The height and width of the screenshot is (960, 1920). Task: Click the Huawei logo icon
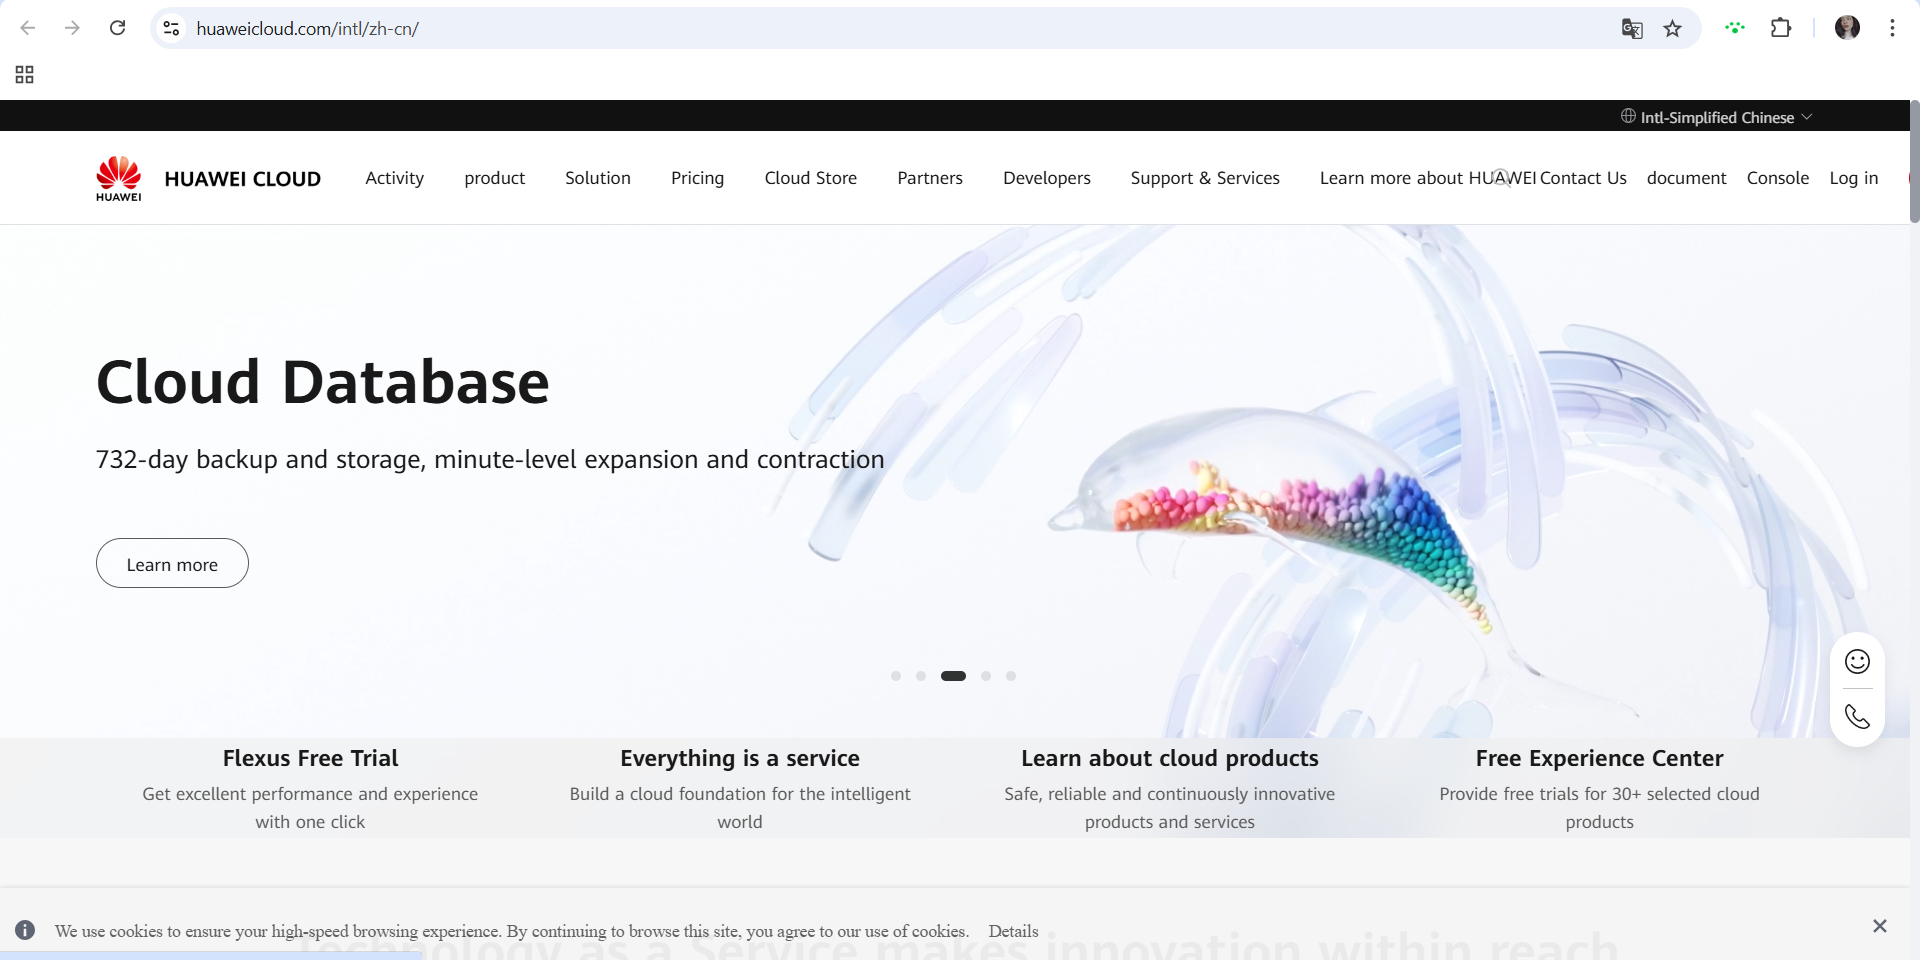tap(118, 178)
